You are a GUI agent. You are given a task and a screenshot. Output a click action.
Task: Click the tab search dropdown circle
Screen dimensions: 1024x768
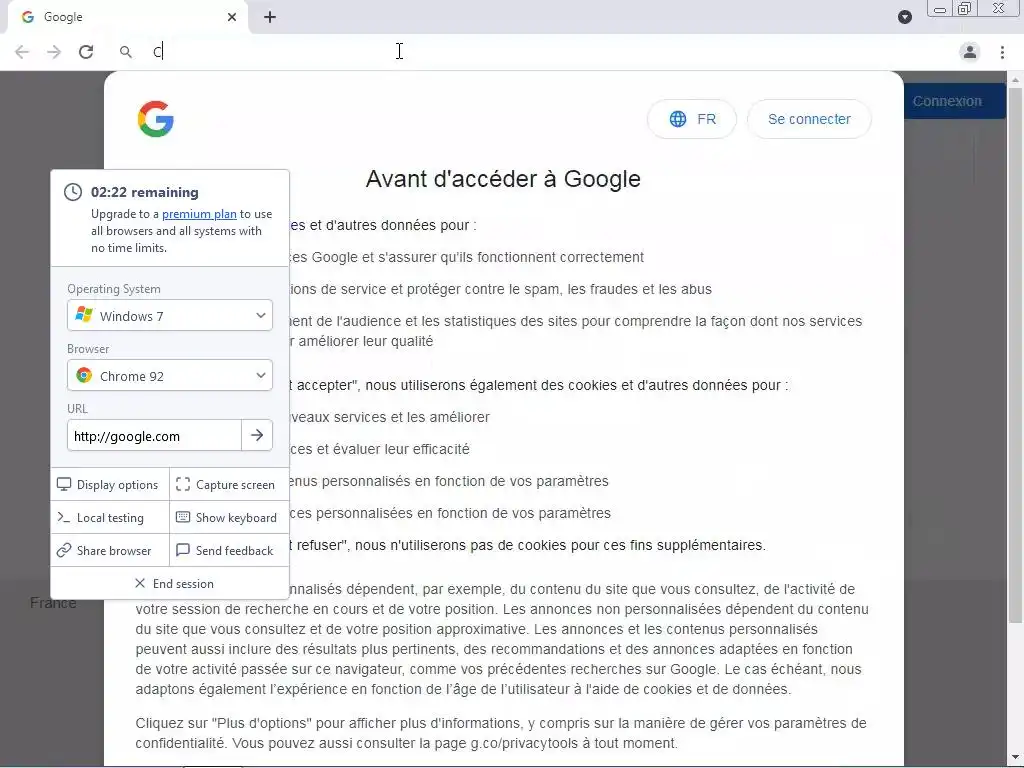[904, 17]
